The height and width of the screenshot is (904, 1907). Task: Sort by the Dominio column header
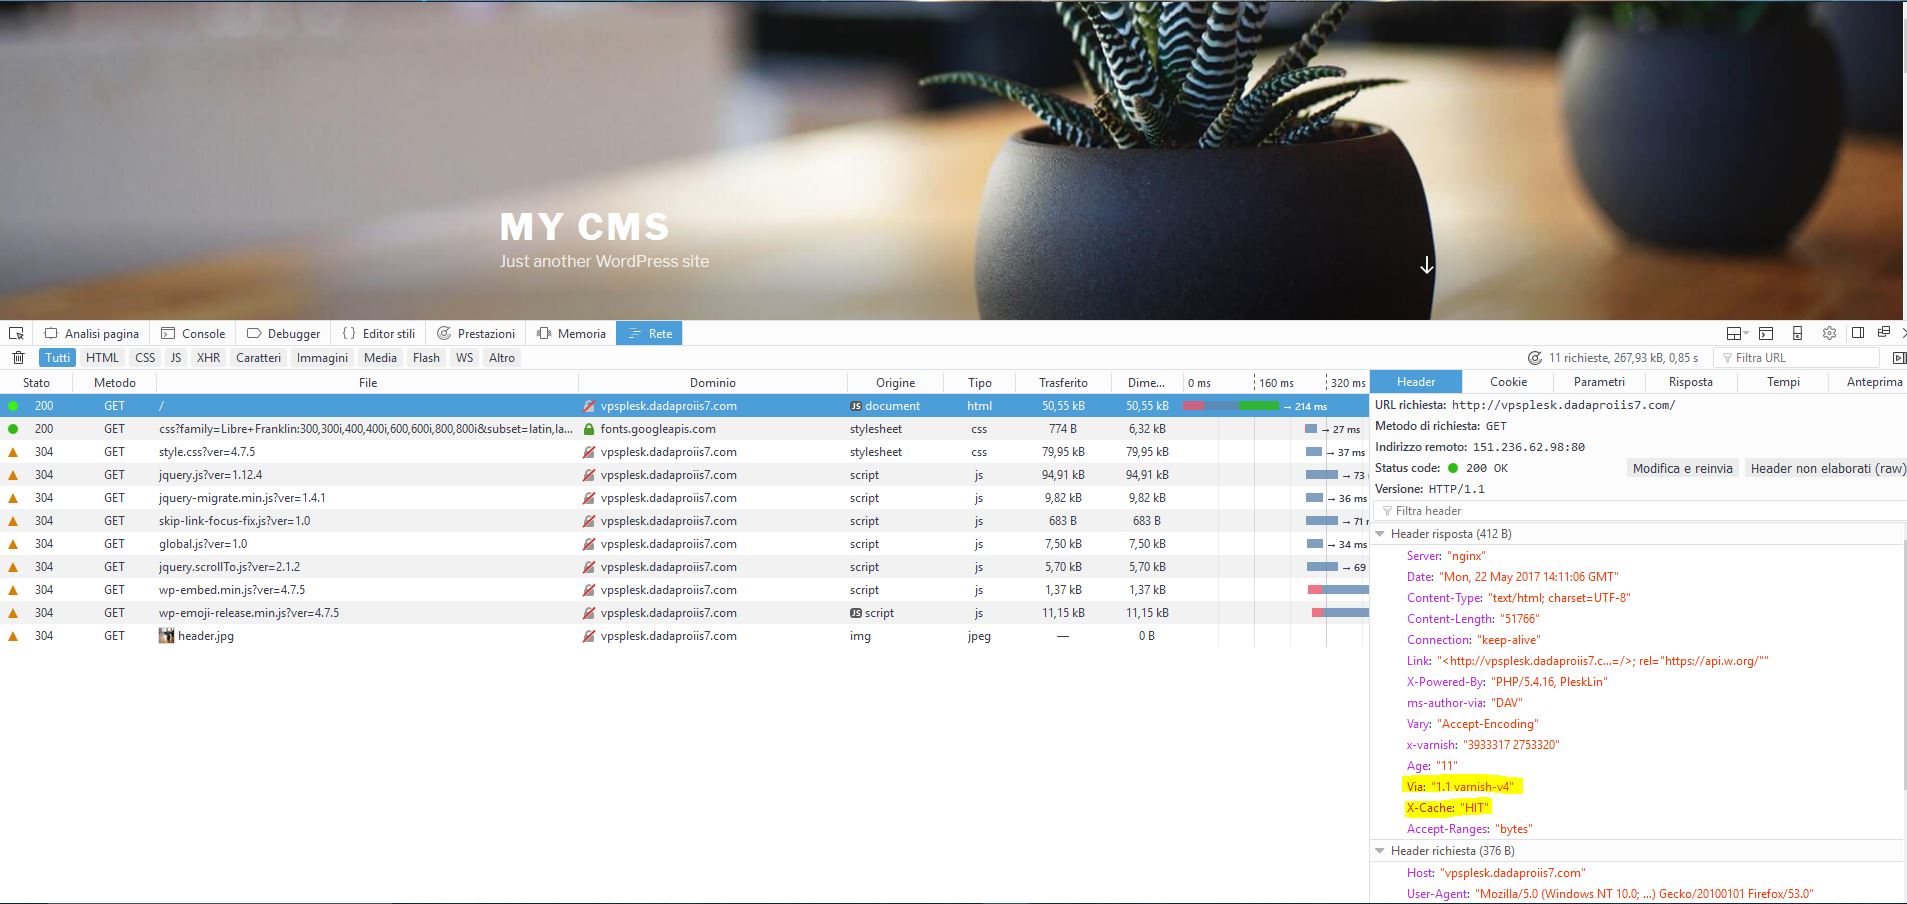point(712,382)
